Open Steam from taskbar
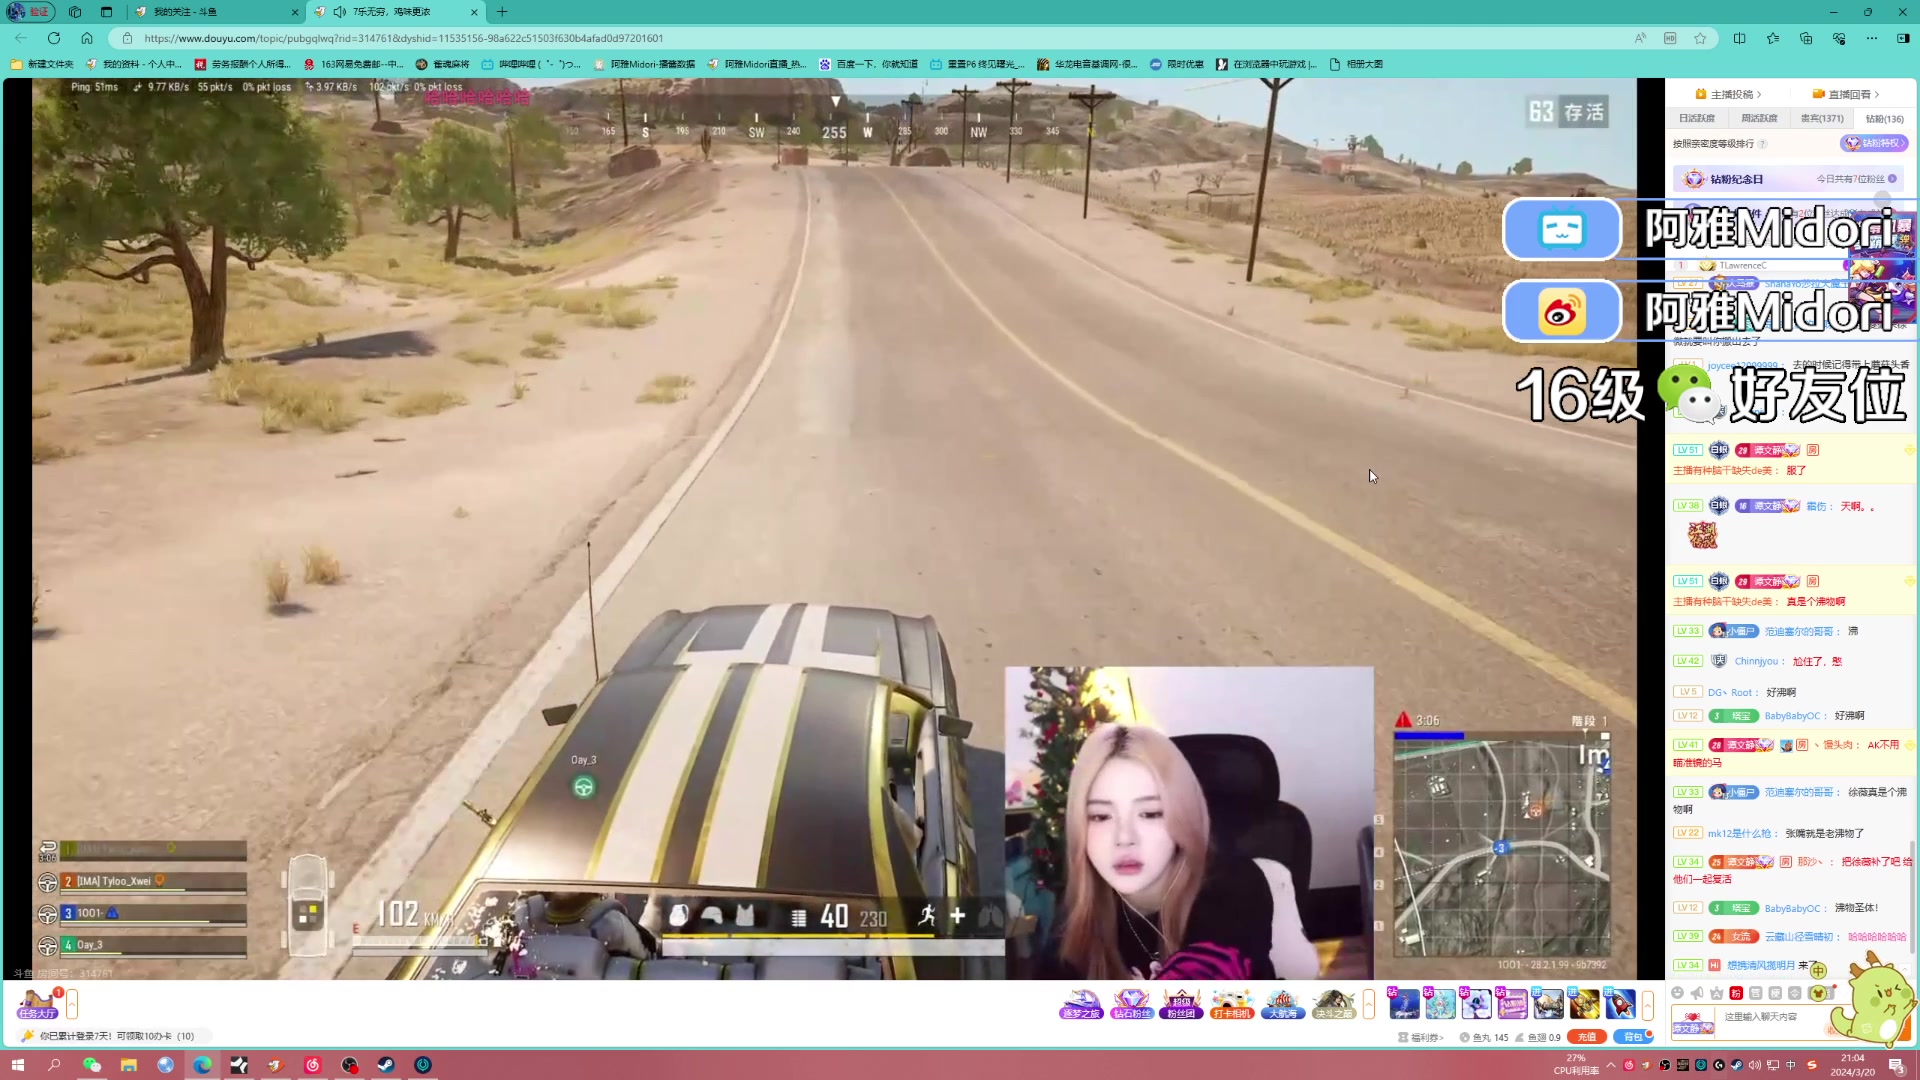This screenshot has height=1080, width=1920. [386, 1065]
